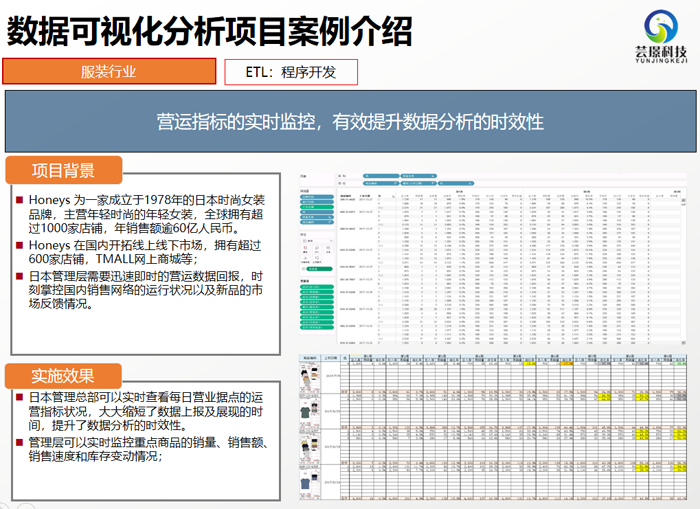Click the third pill on the Rows shelf

click(x=456, y=184)
